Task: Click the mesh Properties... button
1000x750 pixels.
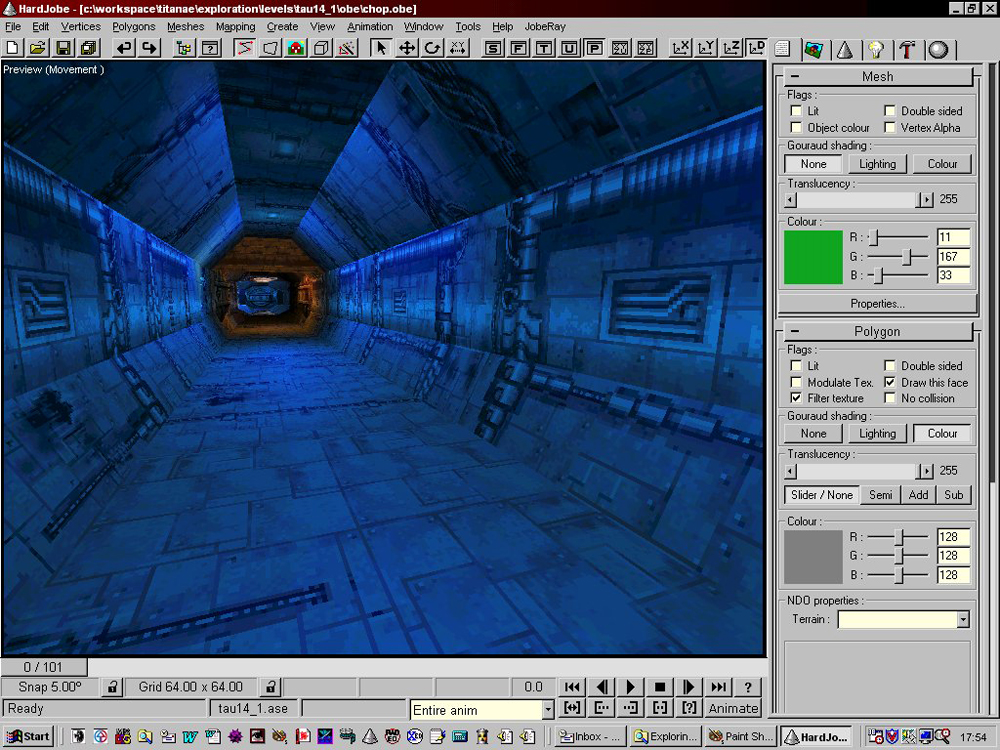Action: coord(877,303)
